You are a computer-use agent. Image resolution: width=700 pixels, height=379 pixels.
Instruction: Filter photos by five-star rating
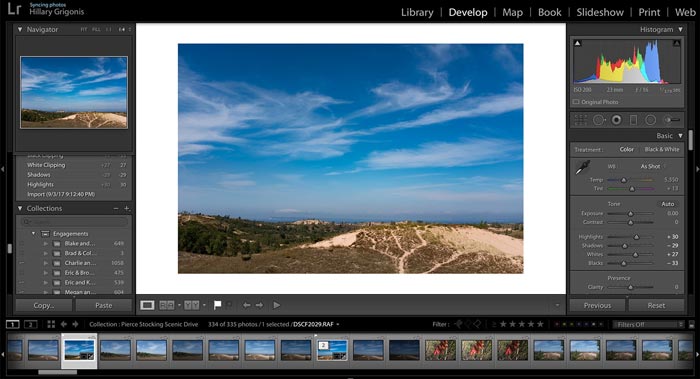540,324
